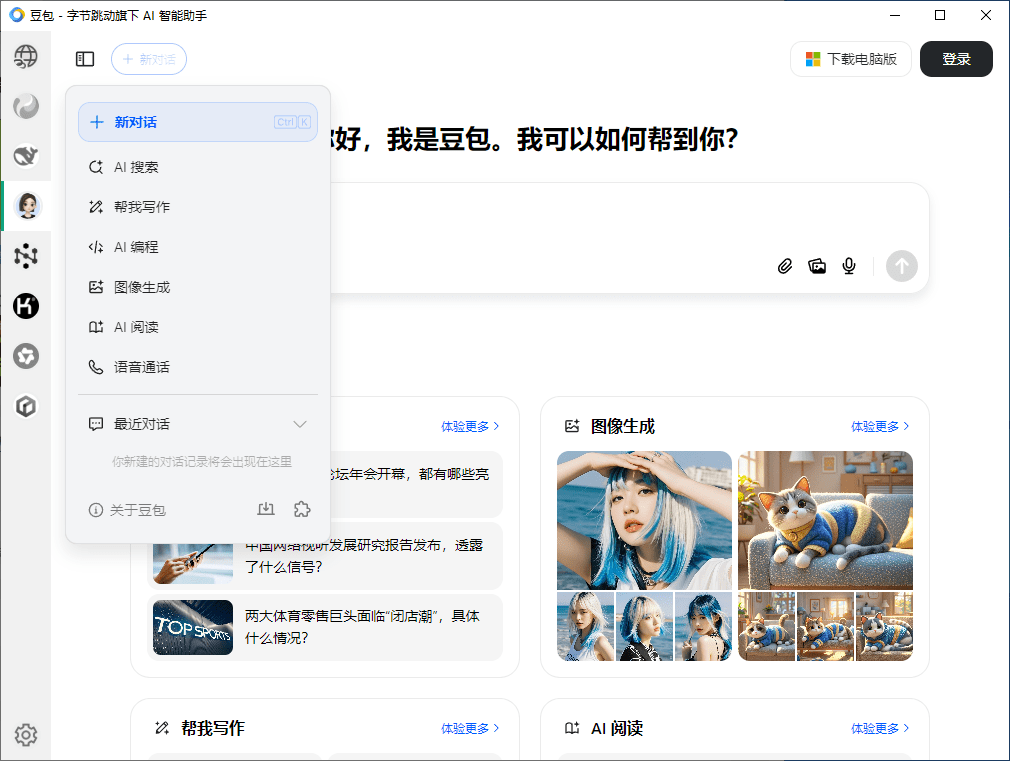
Task: Click the 下载电脑版 download button
Action: pyautogui.click(x=850, y=59)
